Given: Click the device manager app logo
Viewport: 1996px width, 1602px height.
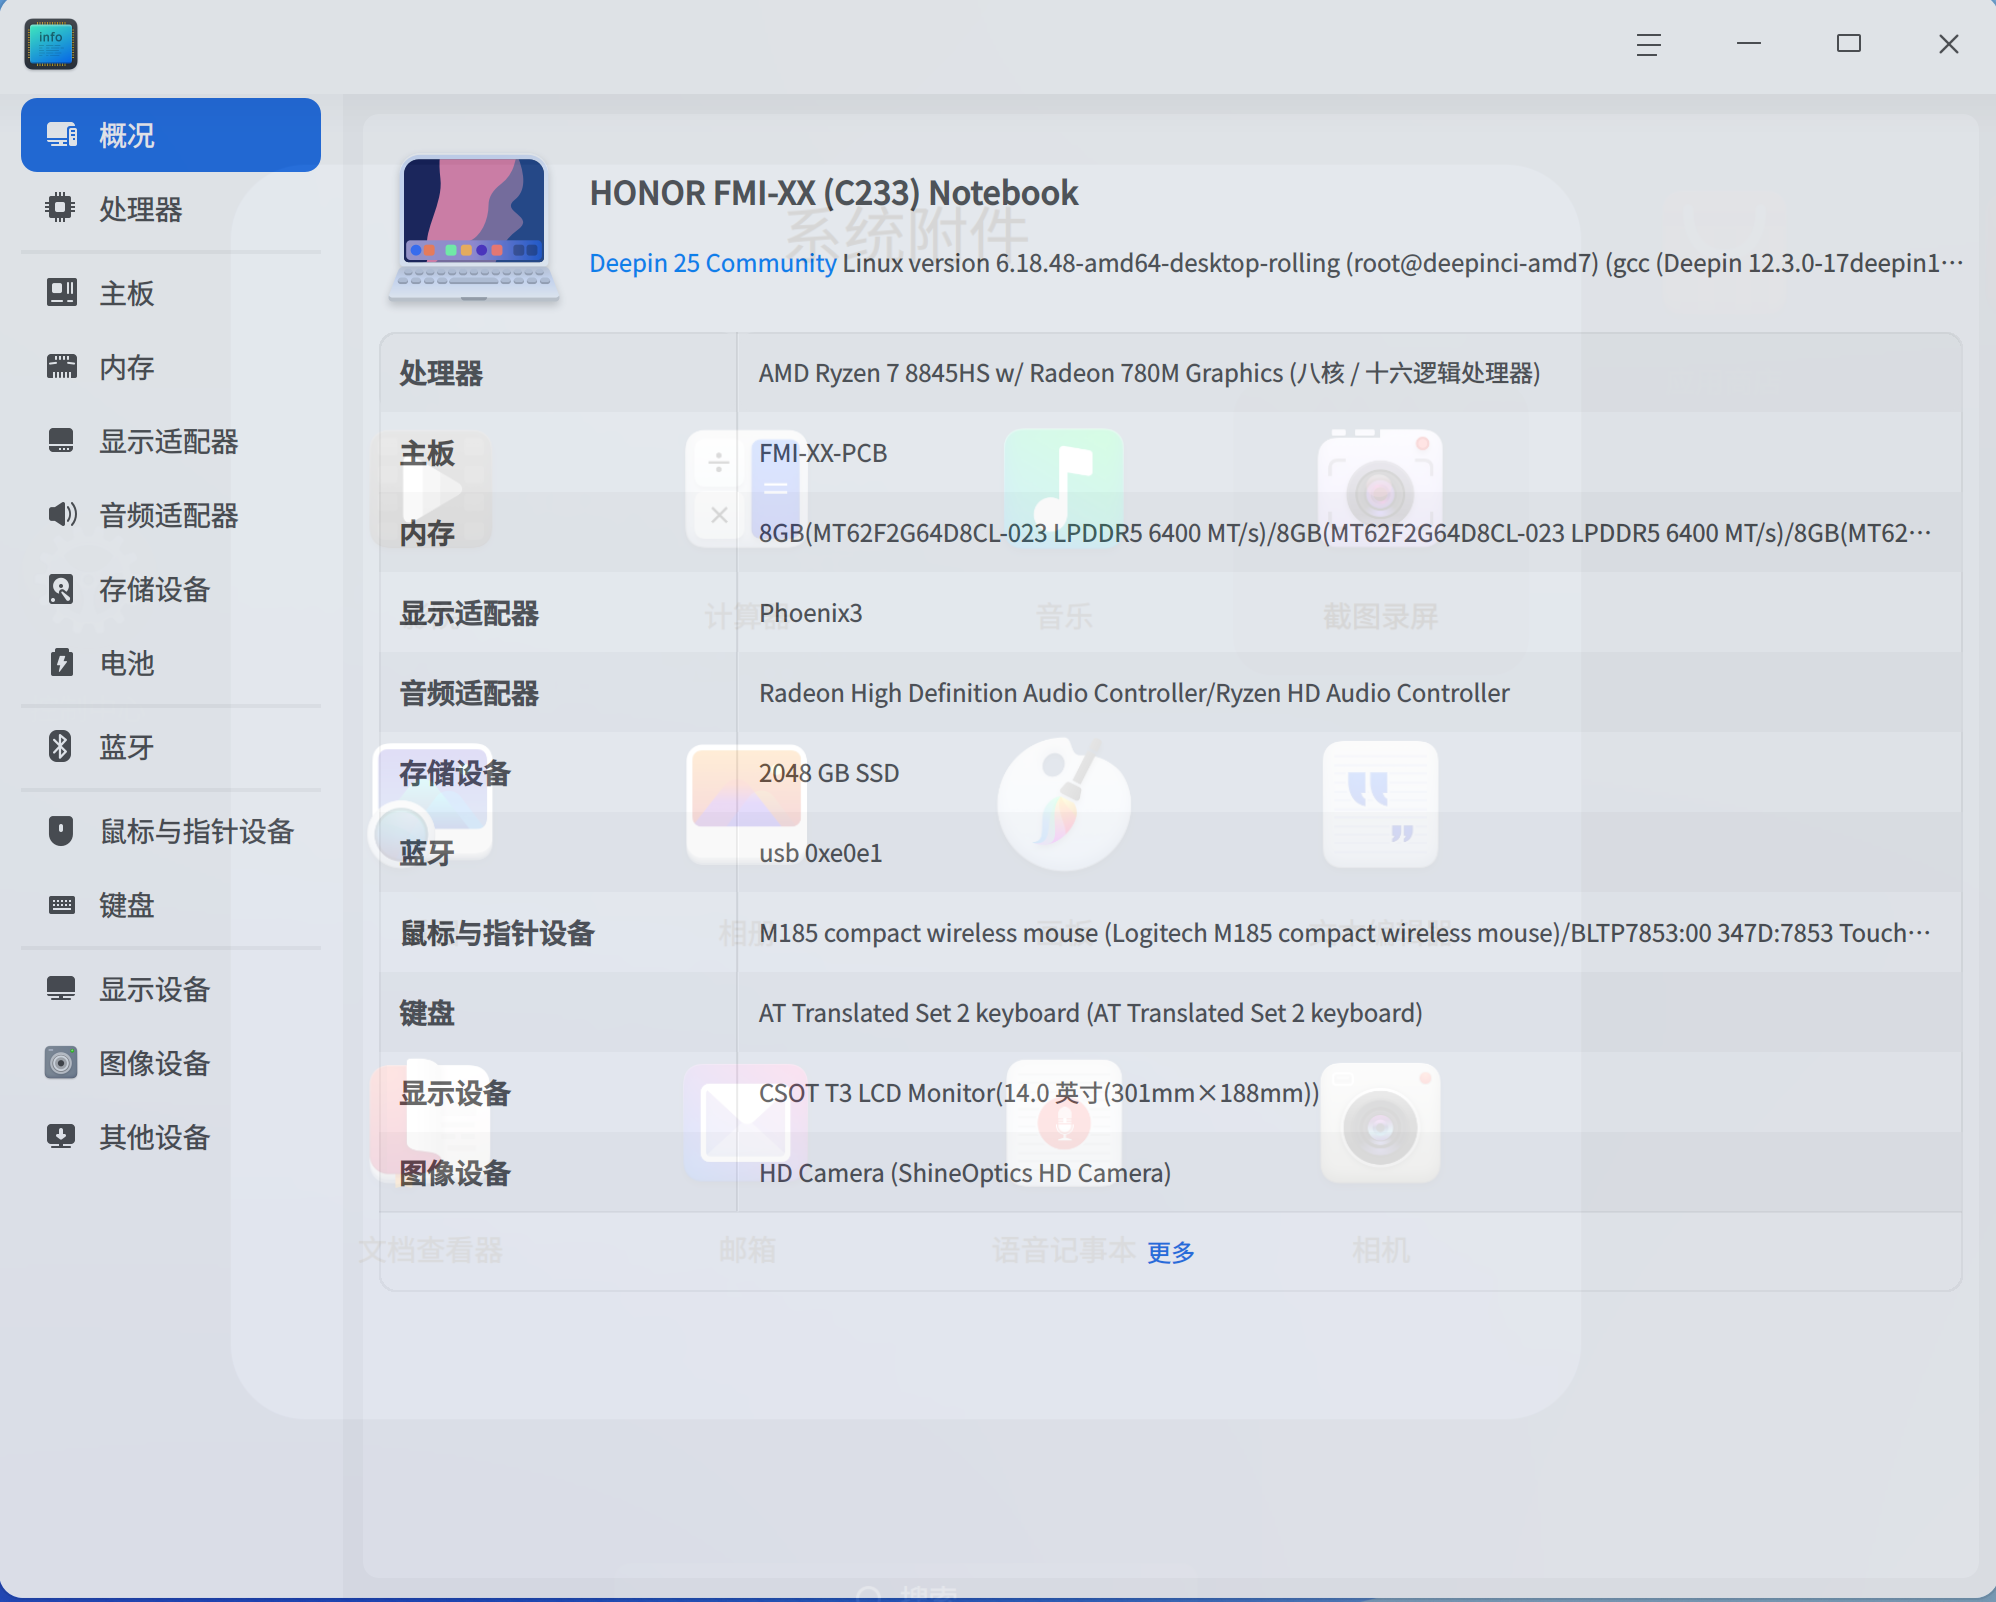Looking at the screenshot, I should pos(51,44).
